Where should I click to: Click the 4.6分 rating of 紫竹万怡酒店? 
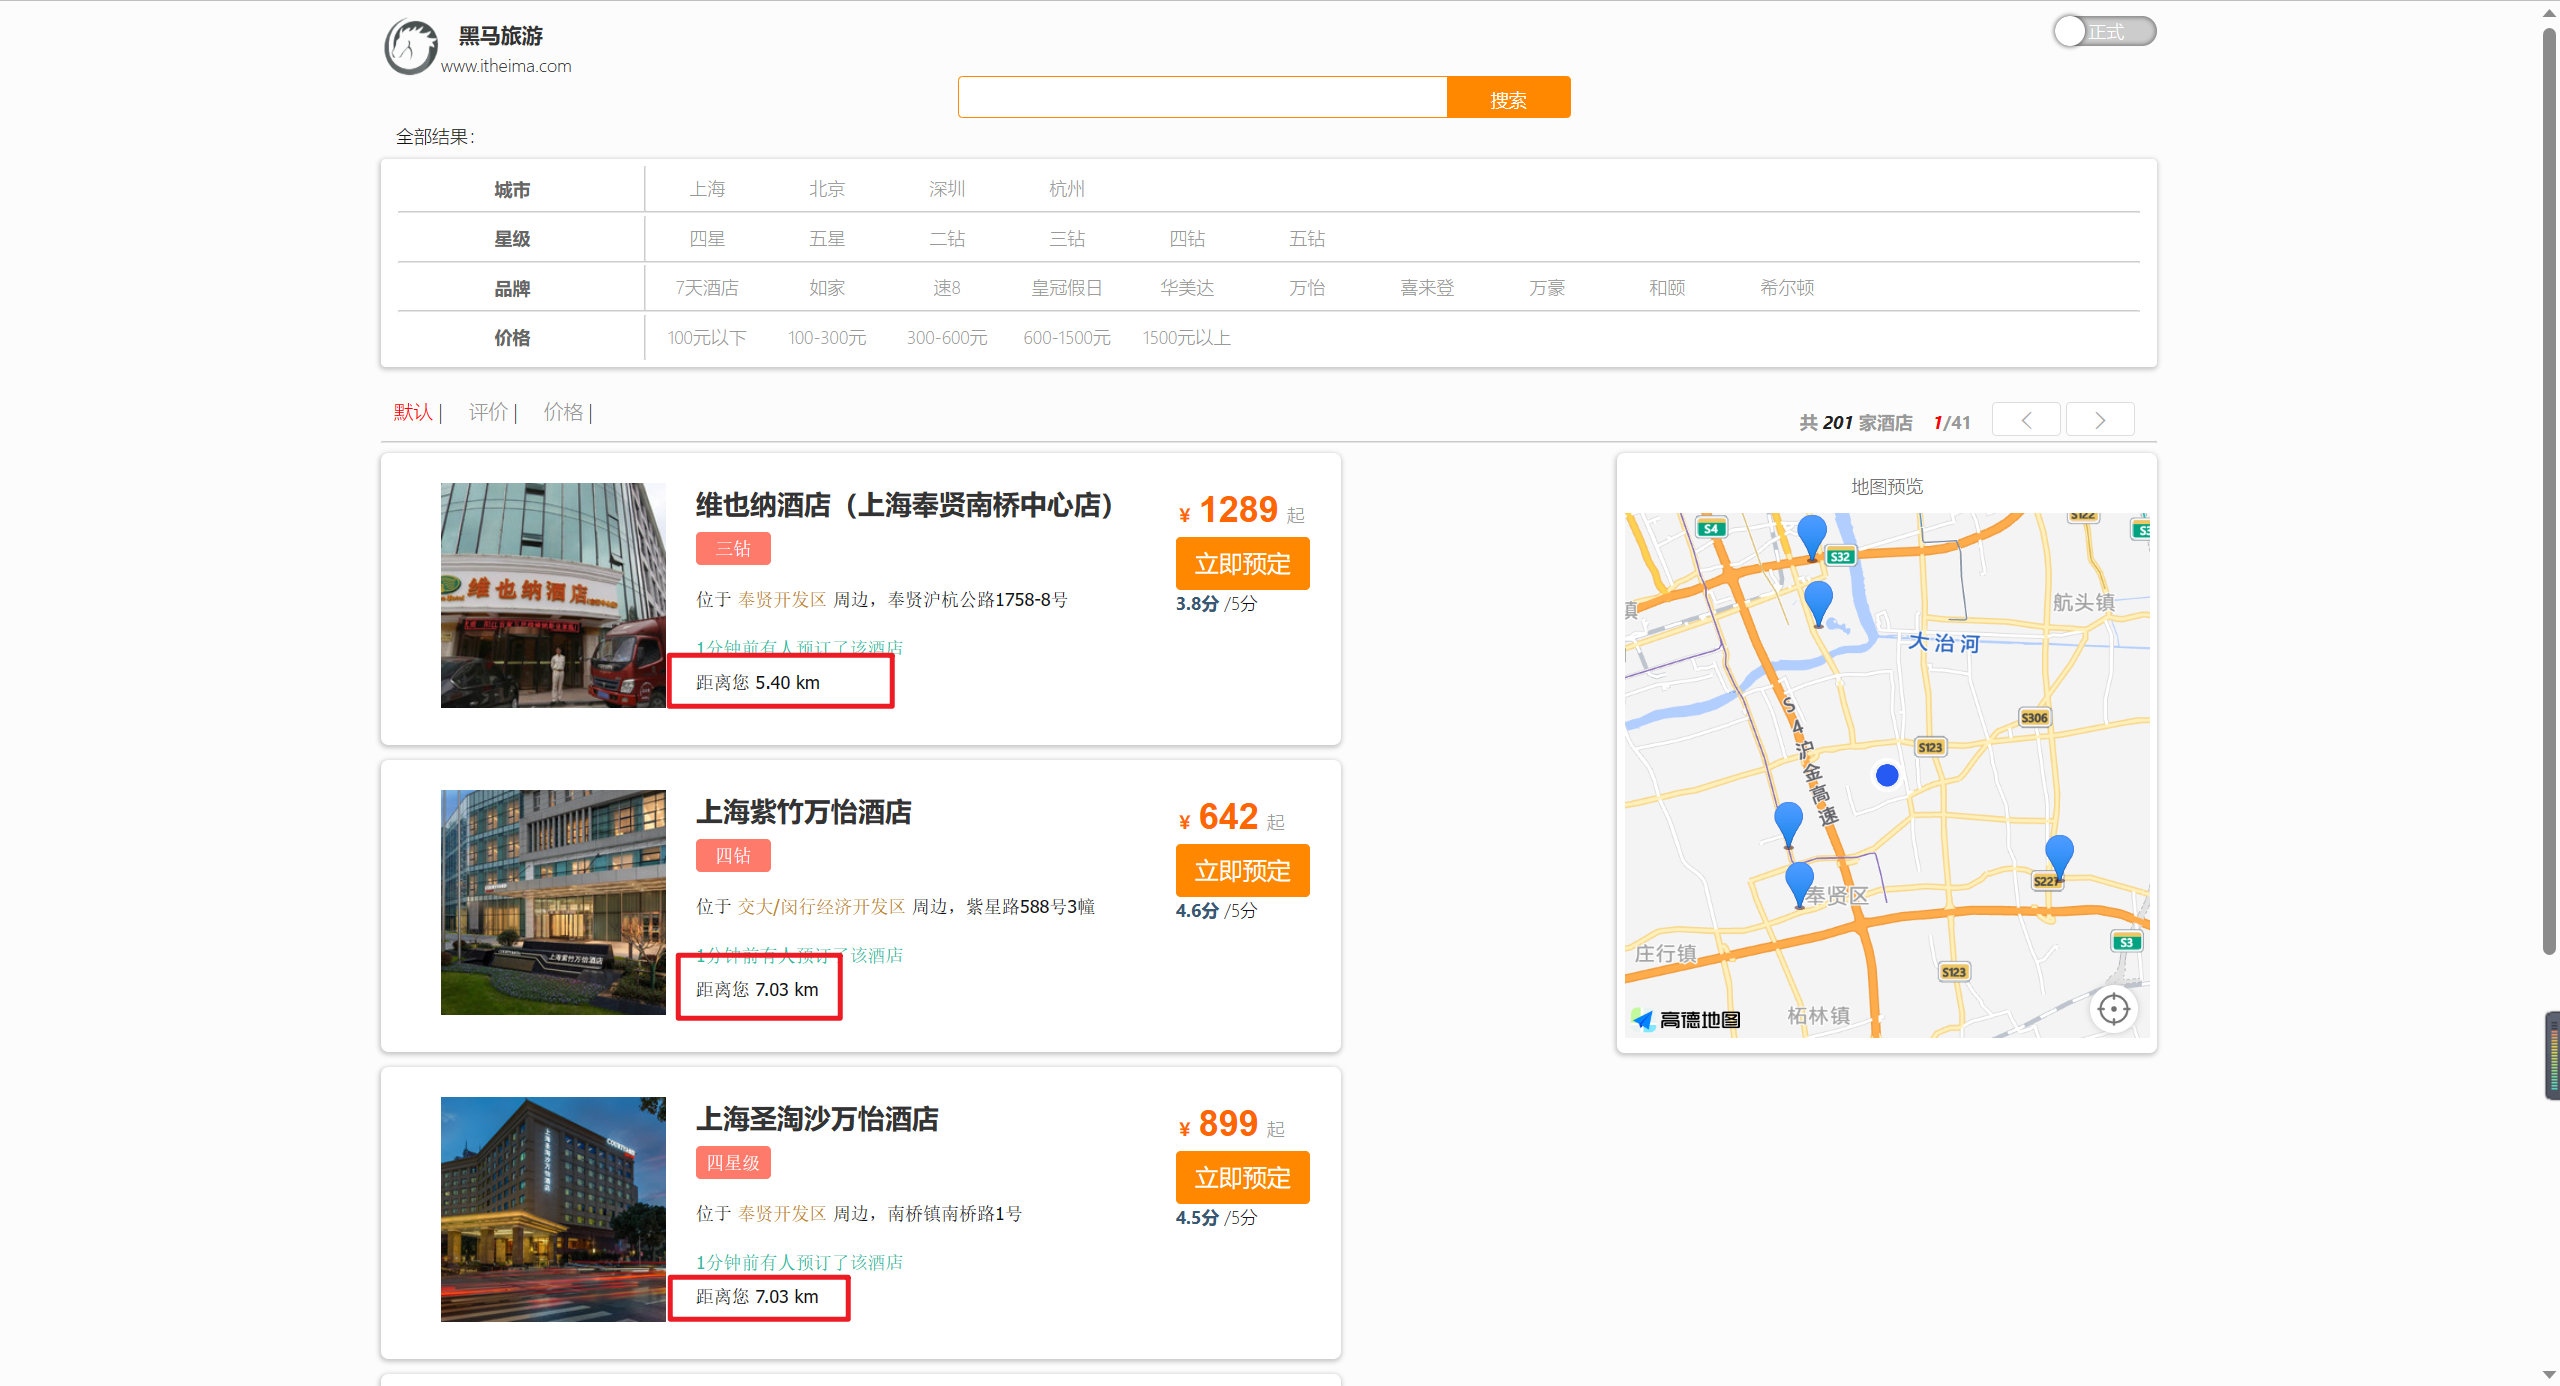pos(1197,910)
